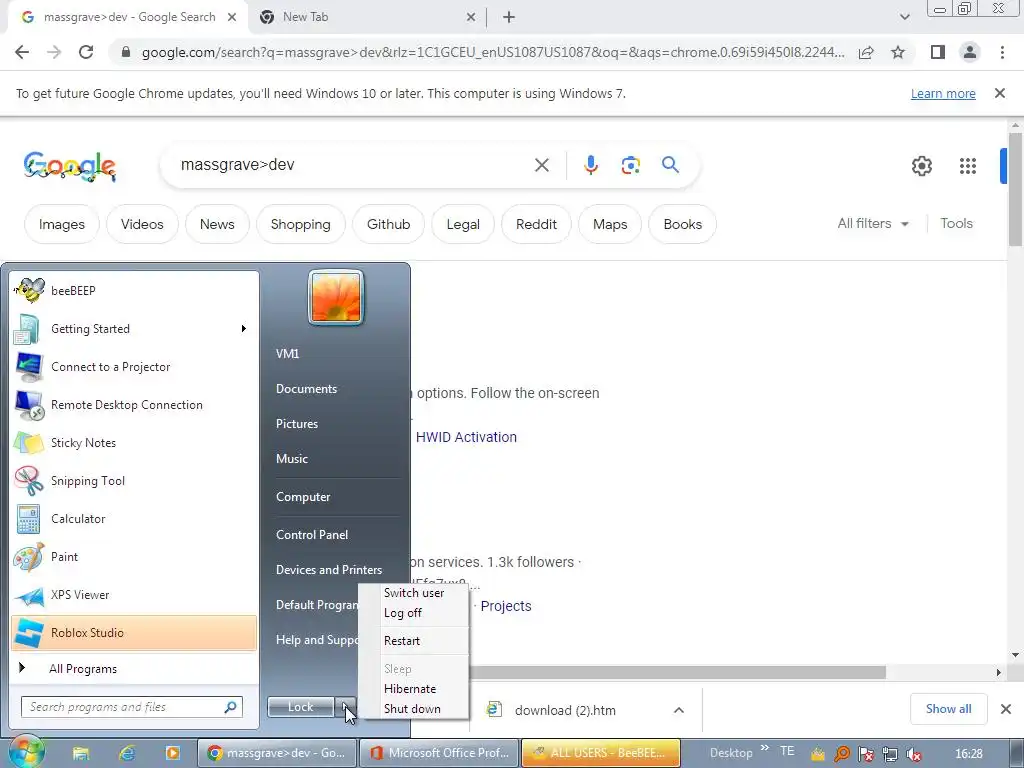Viewport: 1024px width, 768px height.
Task: Open the Google apps grid
Action: point(968,166)
